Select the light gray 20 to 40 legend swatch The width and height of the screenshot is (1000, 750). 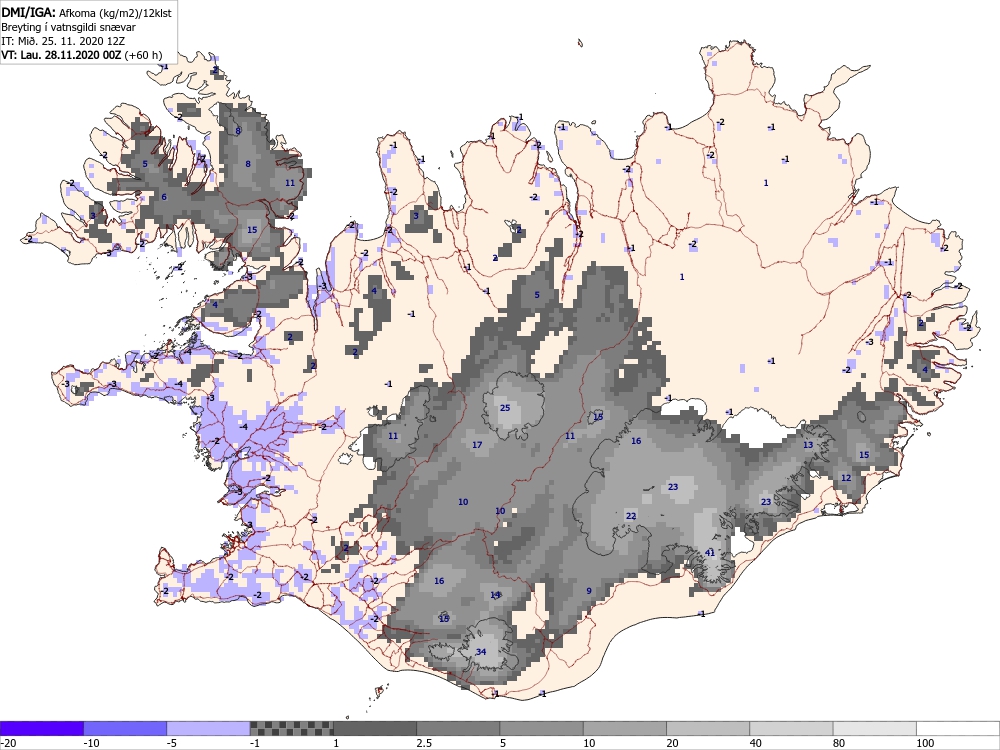click(708, 728)
